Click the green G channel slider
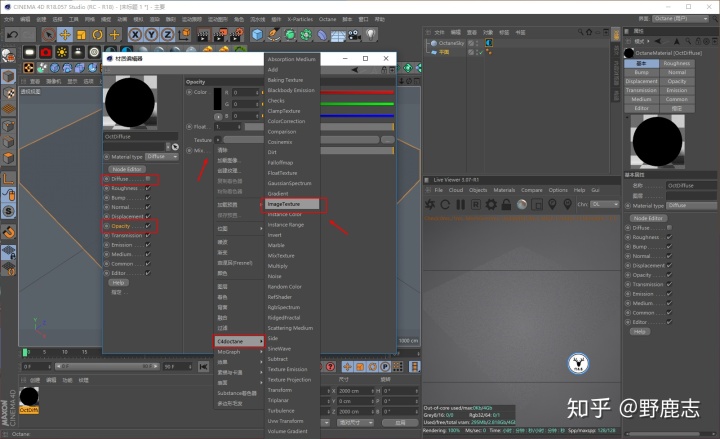Screen dimensions: 720x439 click(x=357, y=104)
